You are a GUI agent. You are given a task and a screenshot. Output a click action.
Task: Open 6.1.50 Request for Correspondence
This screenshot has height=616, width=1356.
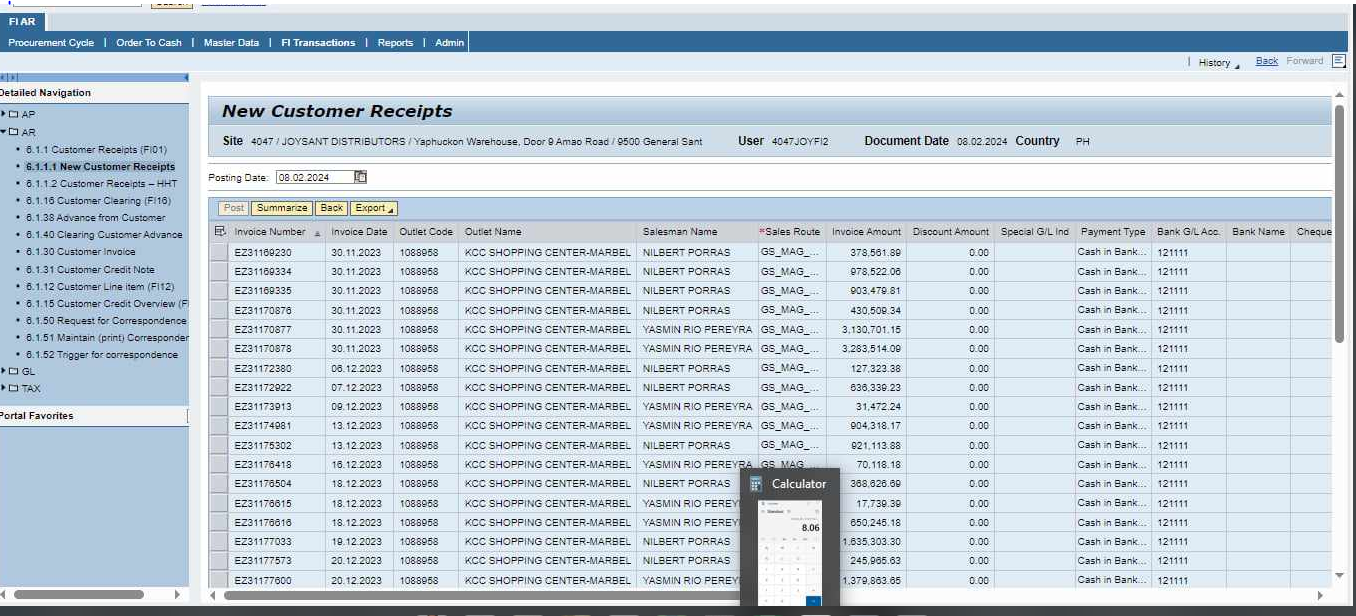pyautogui.click(x=106, y=320)
